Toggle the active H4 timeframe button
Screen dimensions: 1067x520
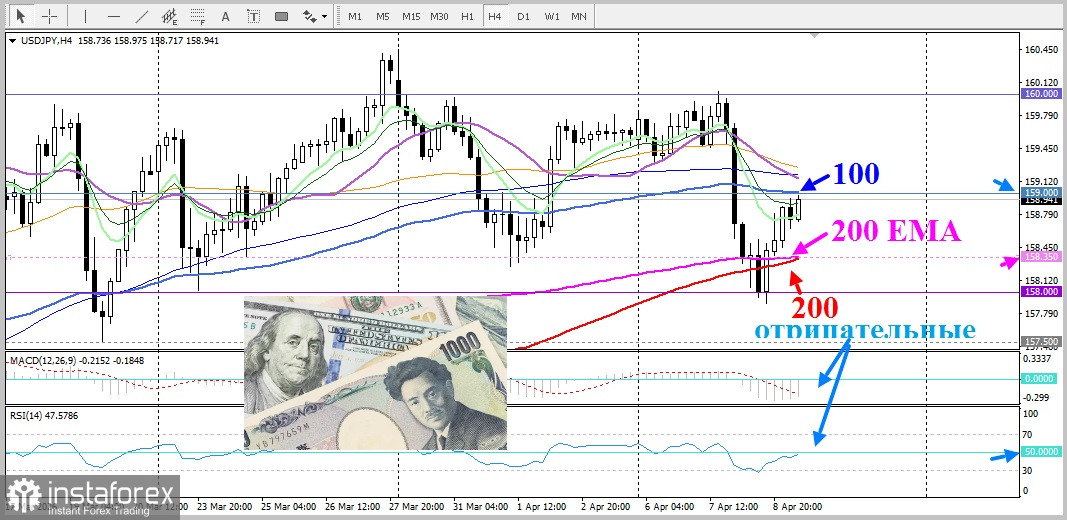pyautogui.click(x=495, y=16)
